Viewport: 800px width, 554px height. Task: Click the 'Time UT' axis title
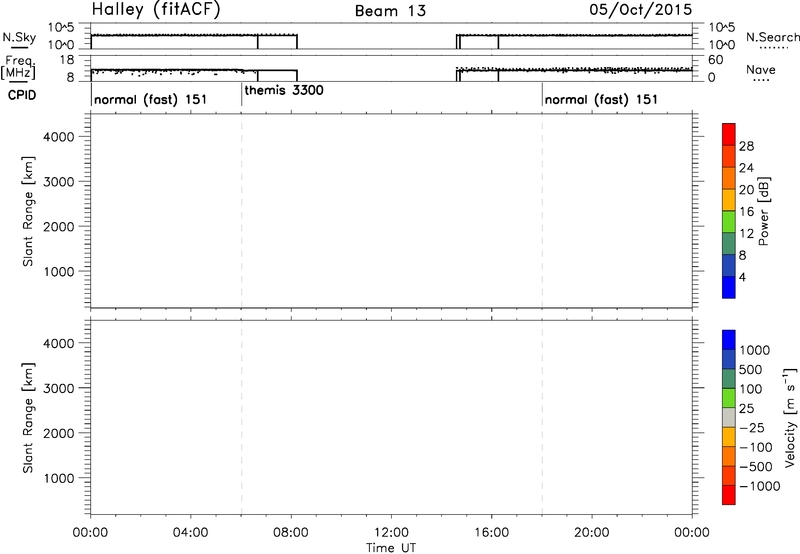[391, 548]
